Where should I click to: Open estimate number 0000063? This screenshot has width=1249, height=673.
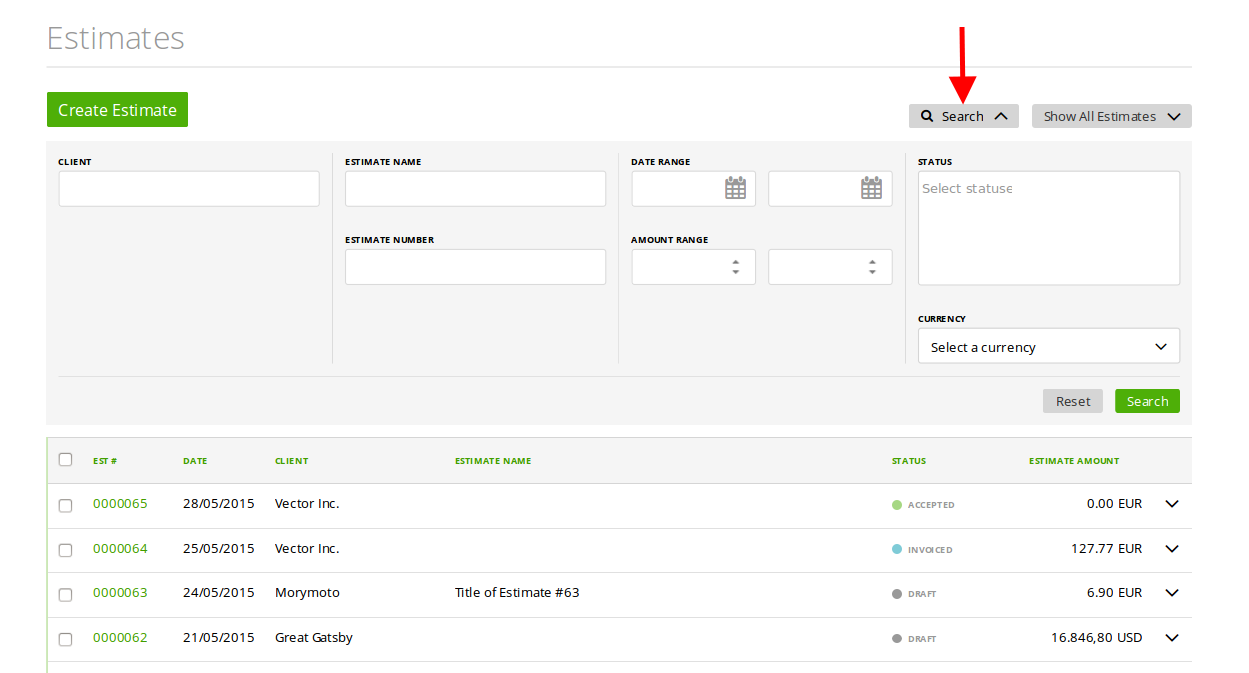click(120, 593)
